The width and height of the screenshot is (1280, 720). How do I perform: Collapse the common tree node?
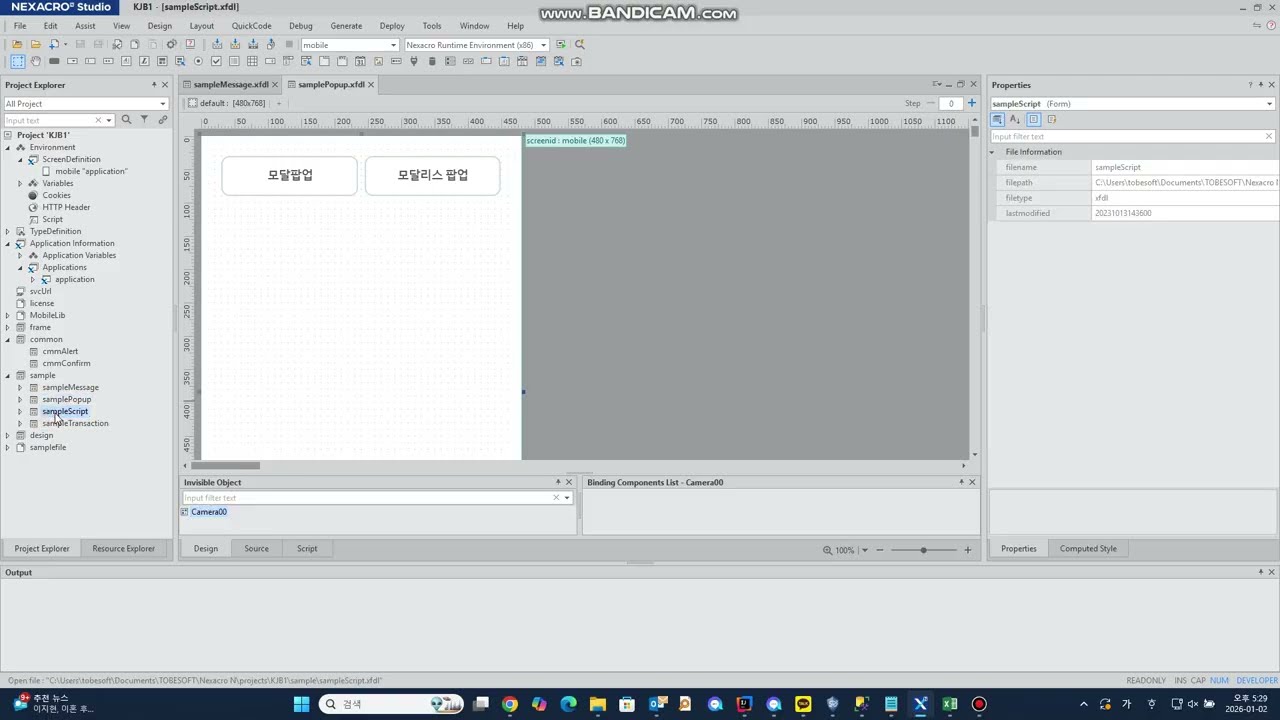tap(8, 339)
